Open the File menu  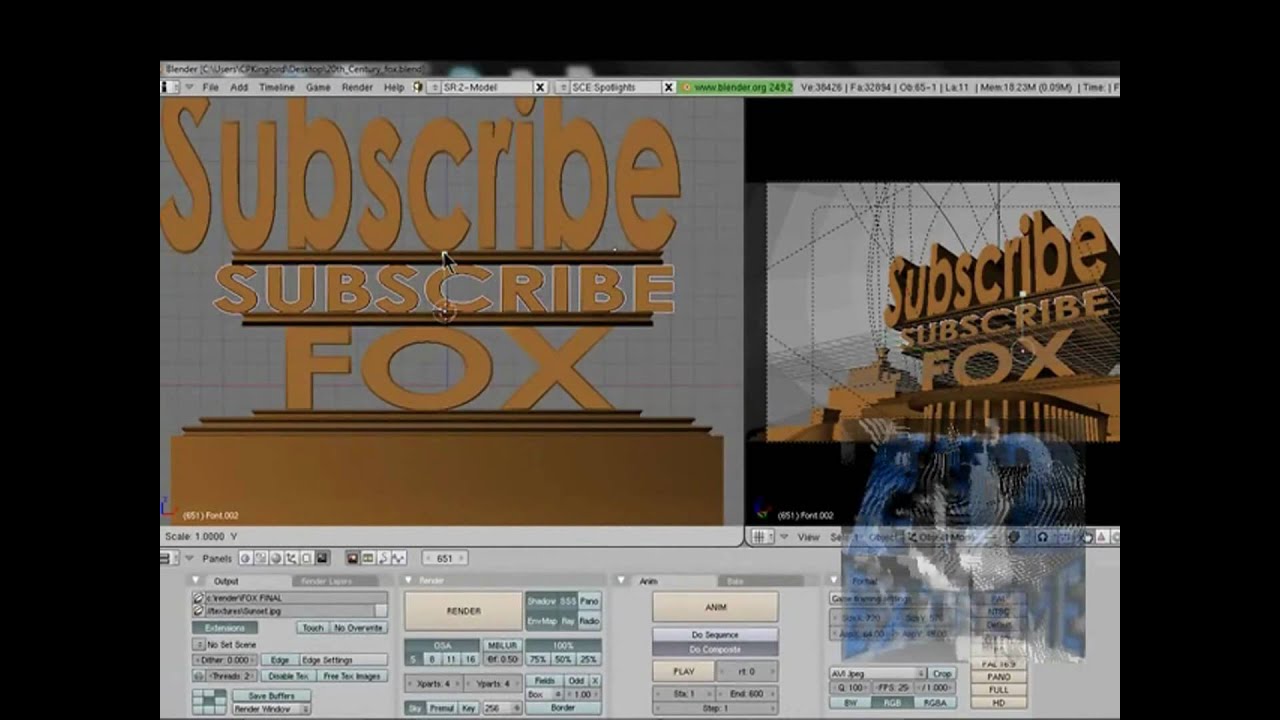click(211, 88)
